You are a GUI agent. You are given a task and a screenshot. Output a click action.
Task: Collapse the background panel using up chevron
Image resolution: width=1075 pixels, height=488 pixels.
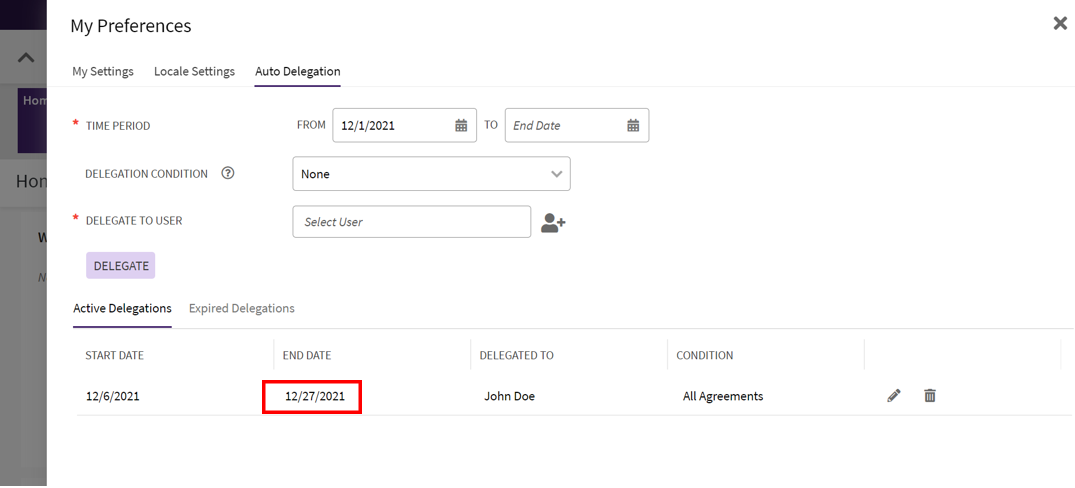point(26,58)
